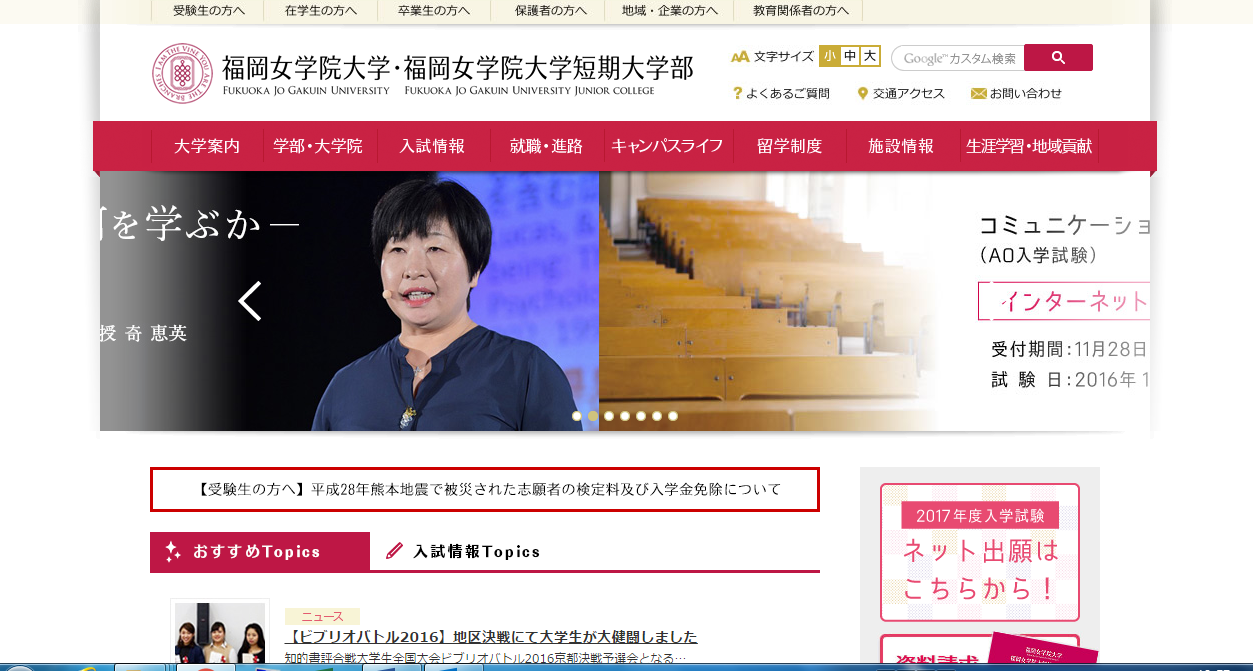Open the 就職・進路 main menu
The width and height of the screenshot is (1253, 671).
(547, 146)
